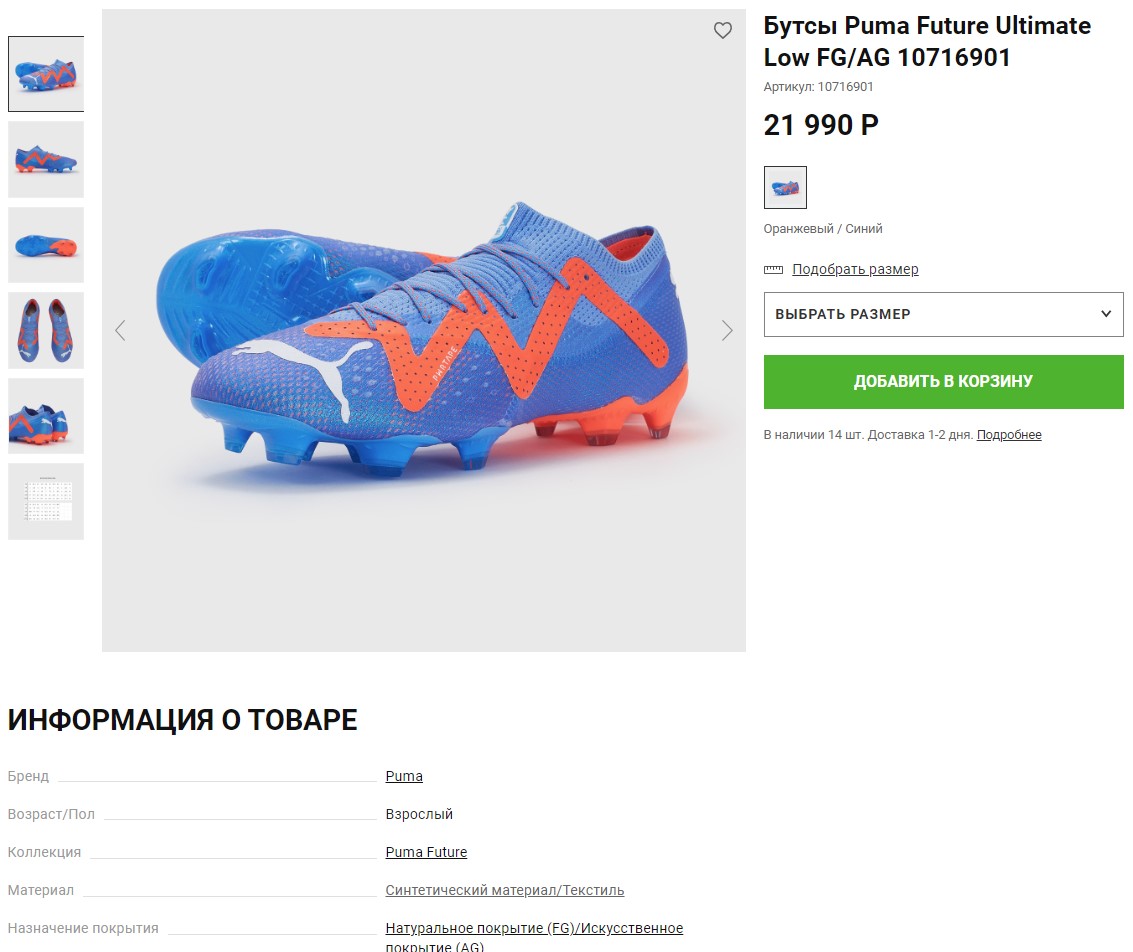The width and height of the screenshot is (1133, 952).
Task: Open the 'Puma Future' collection link
Action: [426, 853]
